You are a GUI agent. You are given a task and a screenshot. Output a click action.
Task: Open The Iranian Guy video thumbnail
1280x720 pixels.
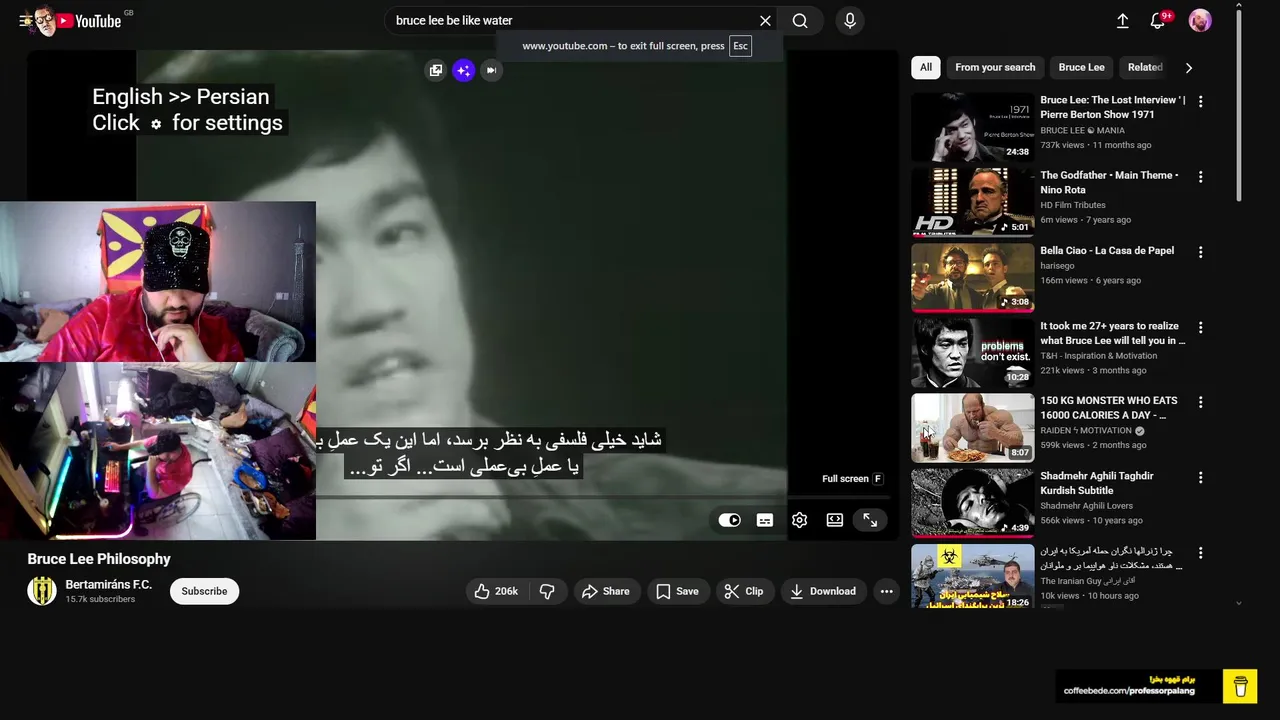[x=973, y=576]
